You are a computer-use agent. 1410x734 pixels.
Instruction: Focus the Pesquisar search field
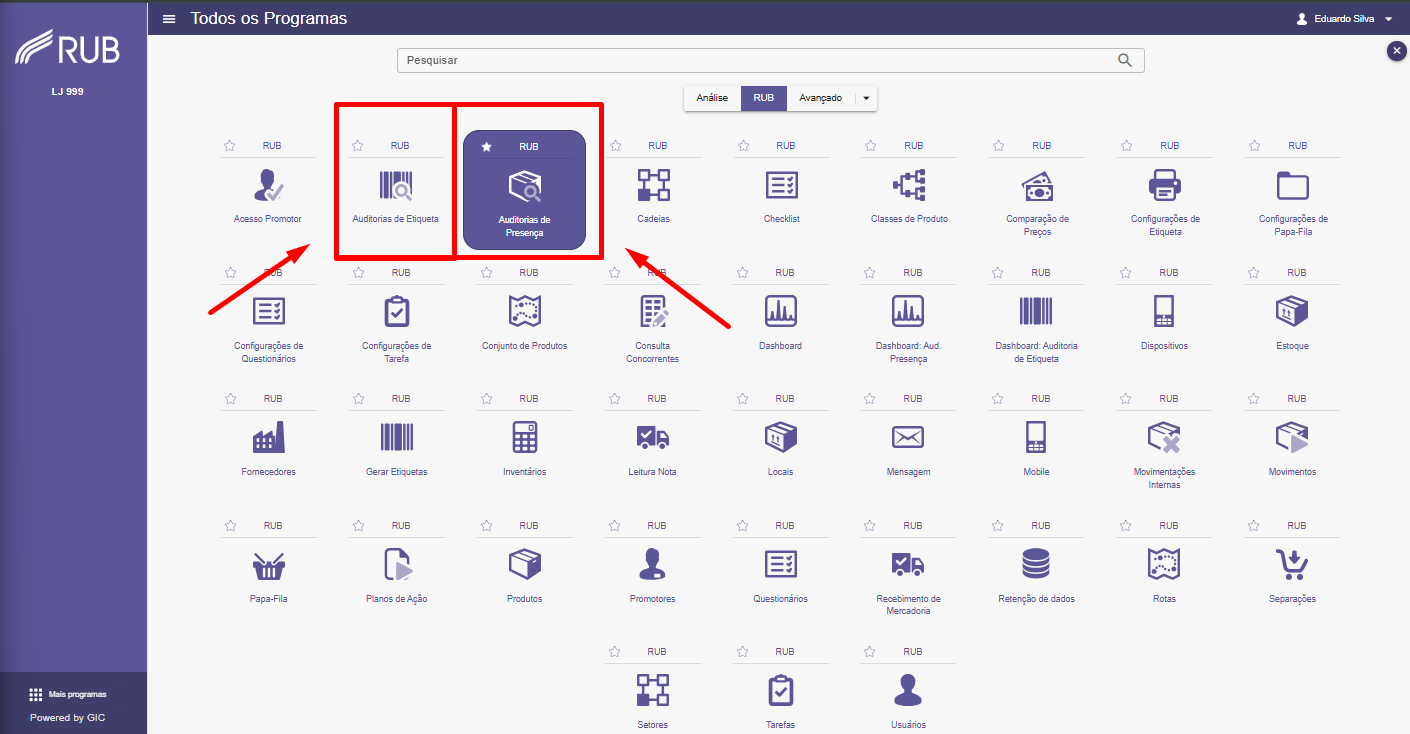[758, 60]
